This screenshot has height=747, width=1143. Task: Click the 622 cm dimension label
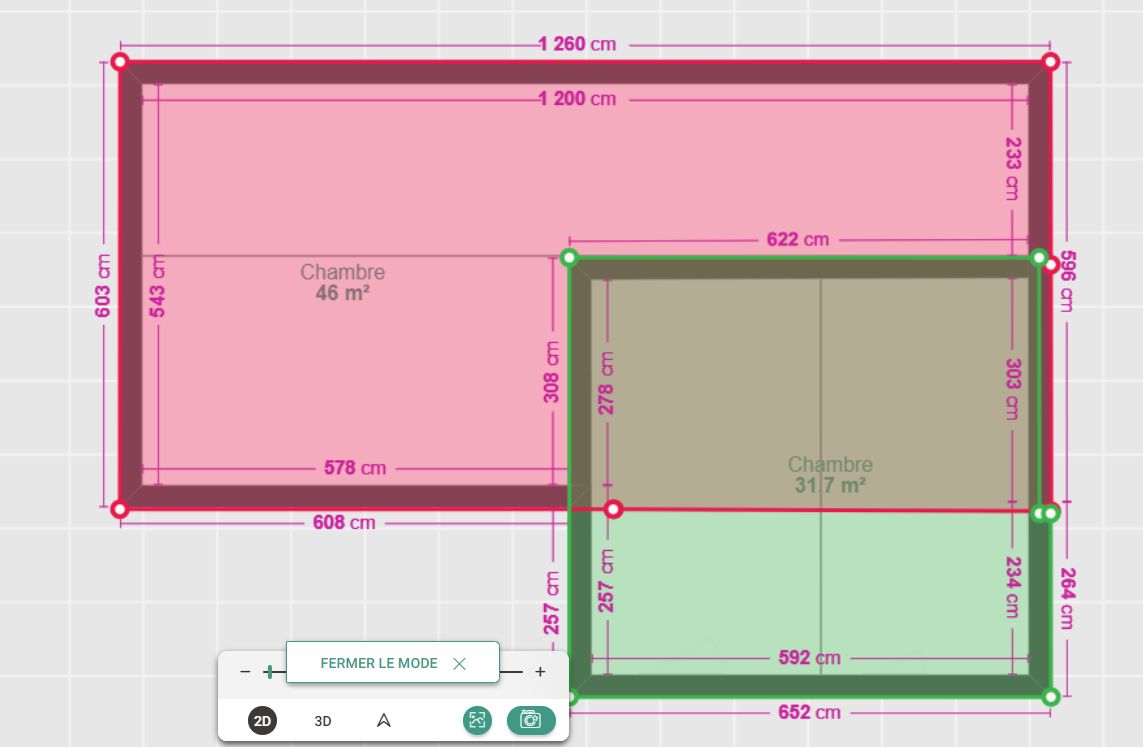[797, 239]
